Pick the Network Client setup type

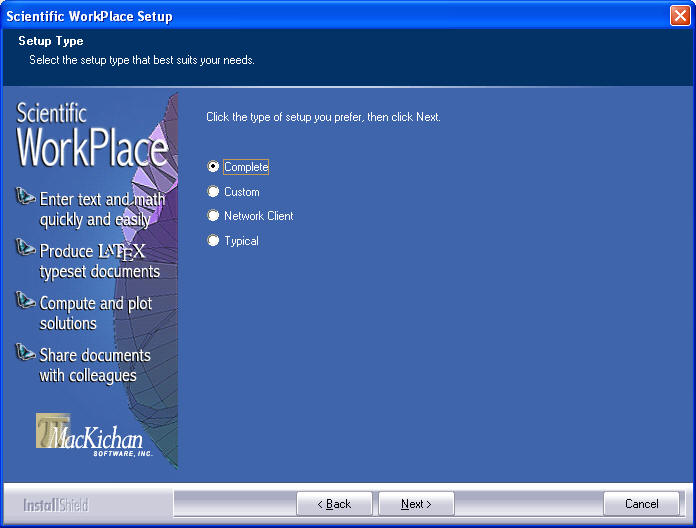click(213, 216)
